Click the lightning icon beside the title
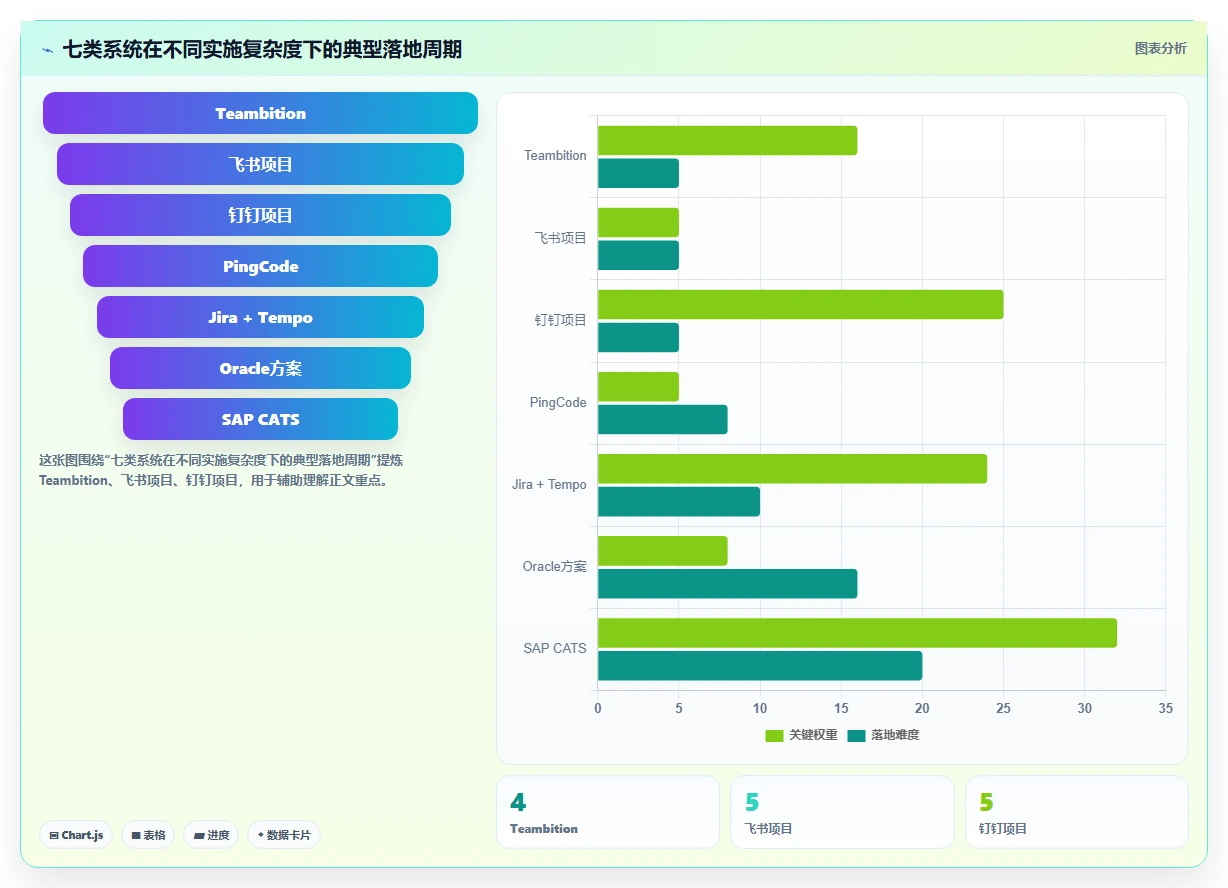 tap(48, 49)
